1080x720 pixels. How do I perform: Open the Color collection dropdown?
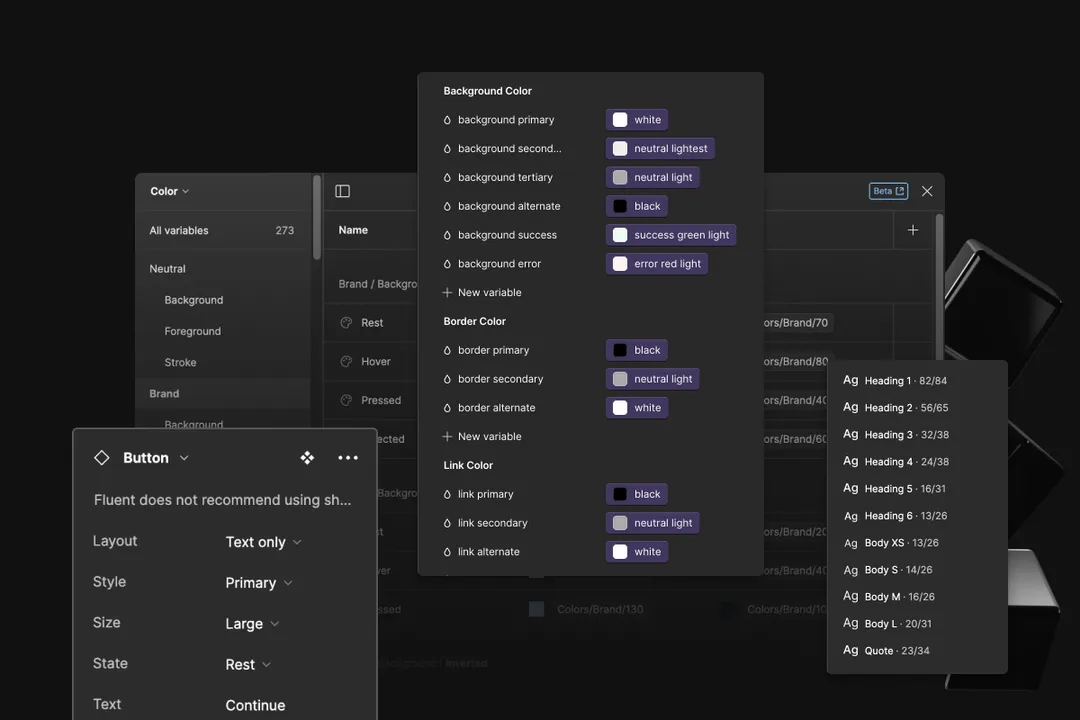pos(169,191)
